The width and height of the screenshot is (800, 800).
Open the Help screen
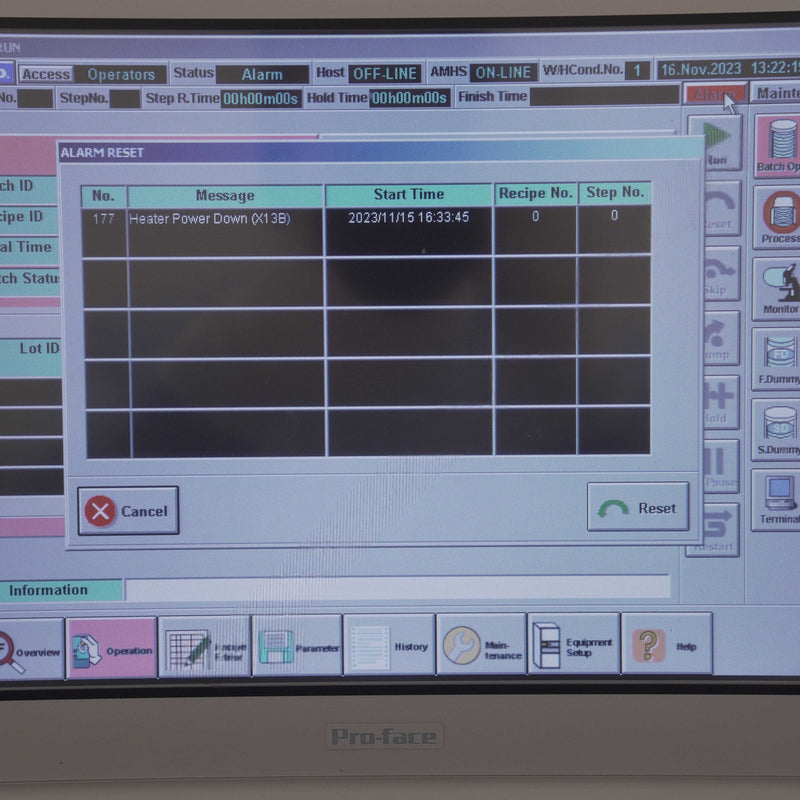coord(666,645)
